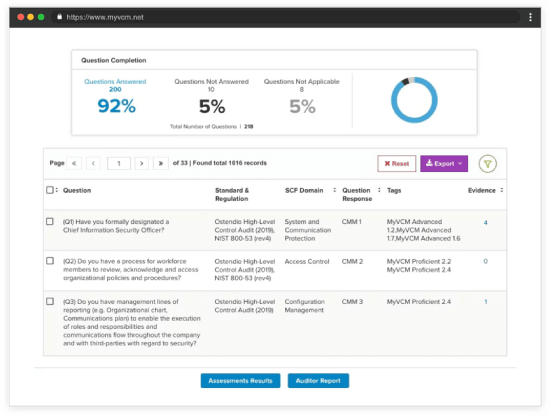Check the Q3 management lines row
550x416 pixels.
[x=50, y=302]
